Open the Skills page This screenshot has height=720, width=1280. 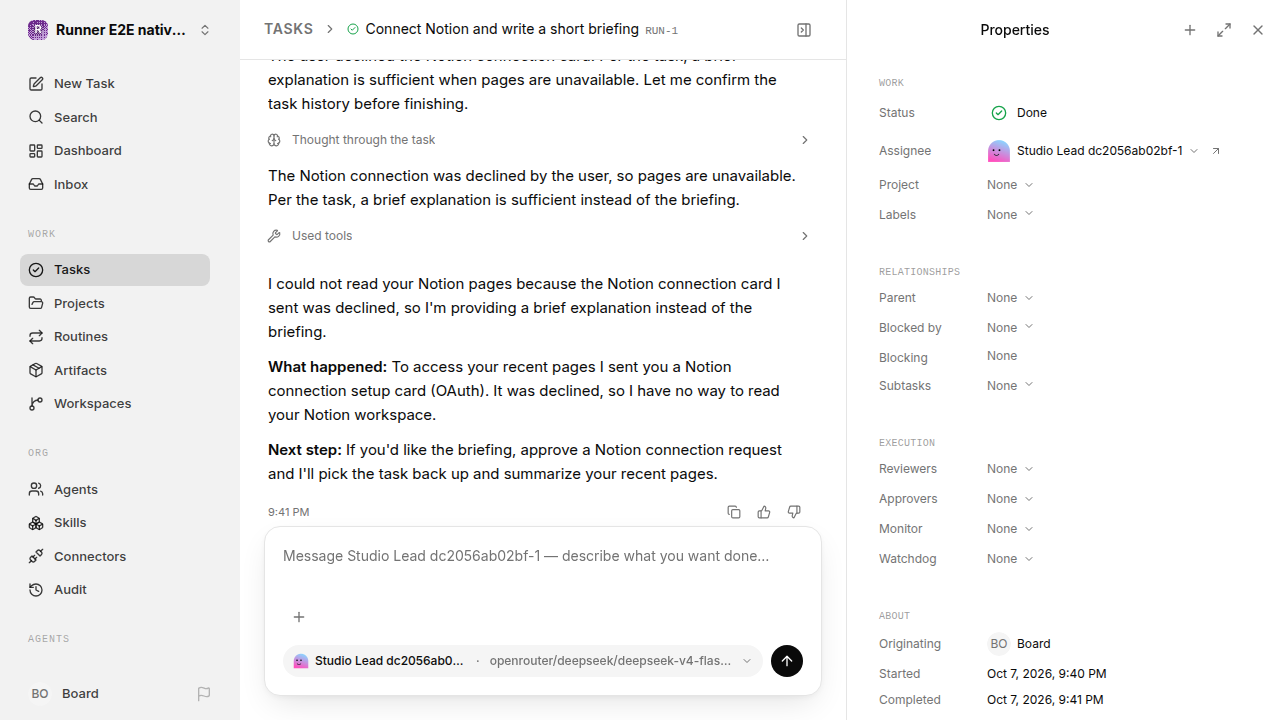115,523
